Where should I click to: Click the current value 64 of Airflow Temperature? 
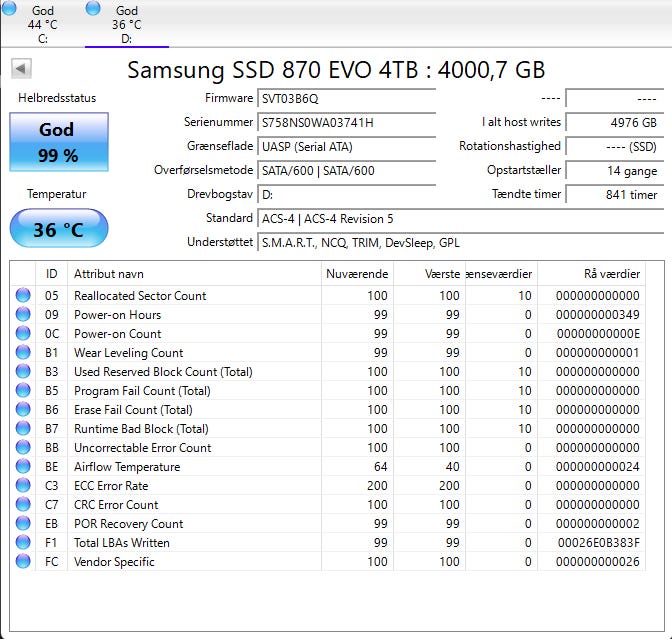[380, 467]
